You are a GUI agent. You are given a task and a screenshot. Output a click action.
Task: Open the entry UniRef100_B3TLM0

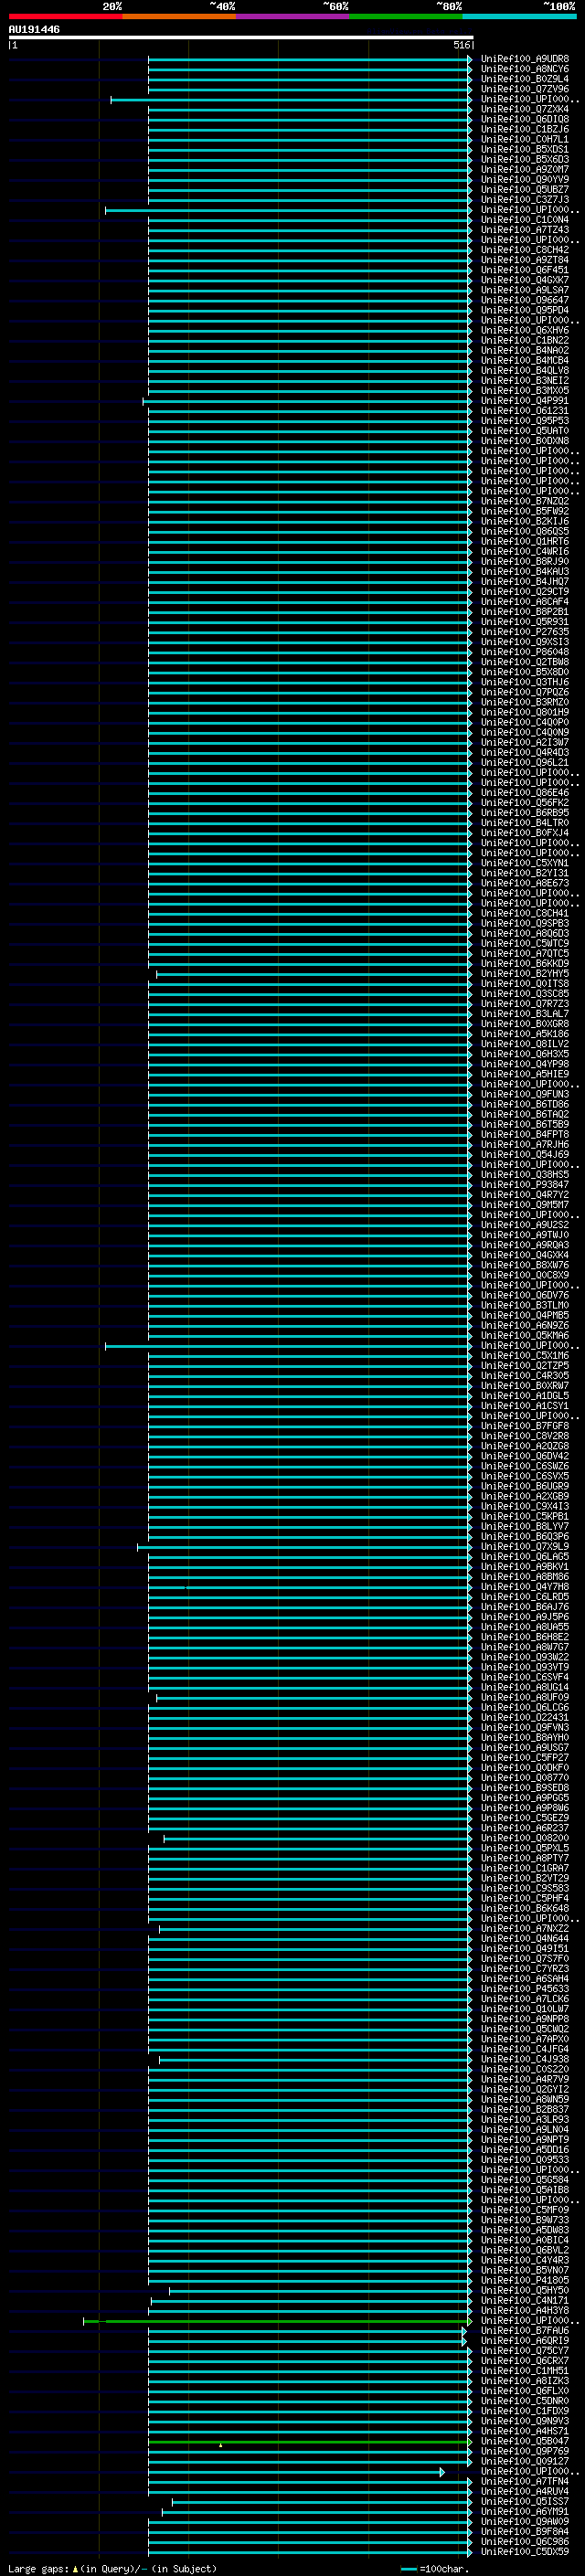(x=525, y=1305)
